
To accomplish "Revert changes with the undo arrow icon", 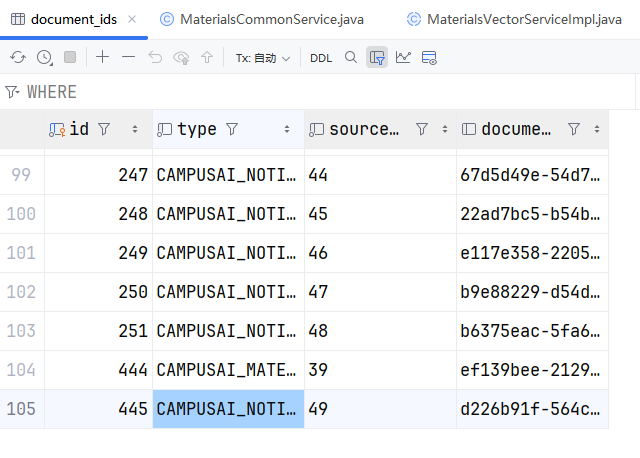I will pyautogui.click(x=155, y=58).
